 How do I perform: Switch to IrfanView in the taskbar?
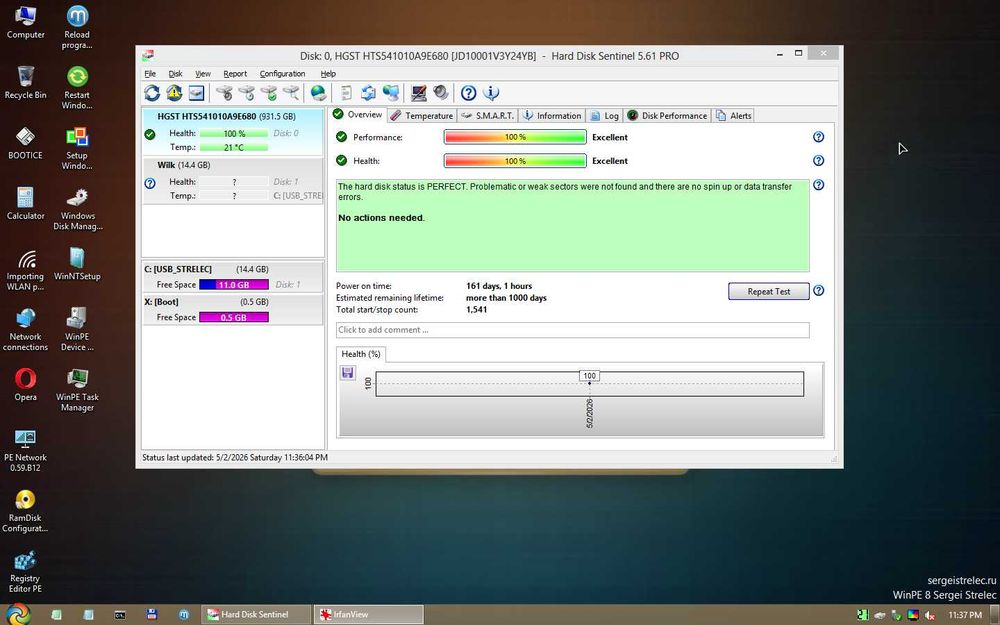[369, 615]
